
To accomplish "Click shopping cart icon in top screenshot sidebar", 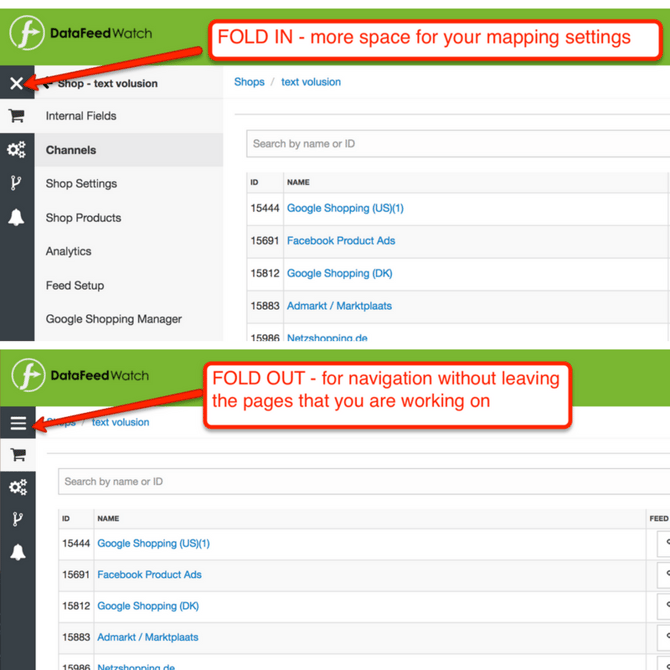I will click(x=17, y=116).
